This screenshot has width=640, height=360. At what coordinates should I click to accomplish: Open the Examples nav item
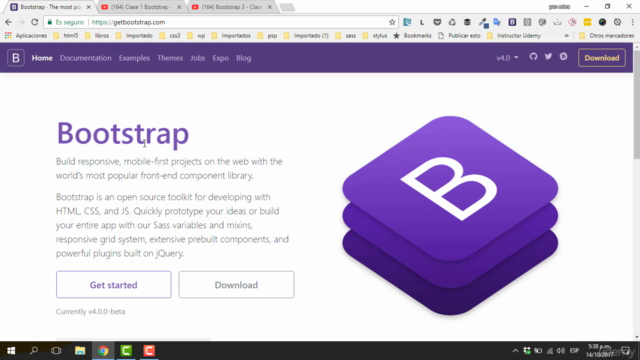tap(134, 58)
